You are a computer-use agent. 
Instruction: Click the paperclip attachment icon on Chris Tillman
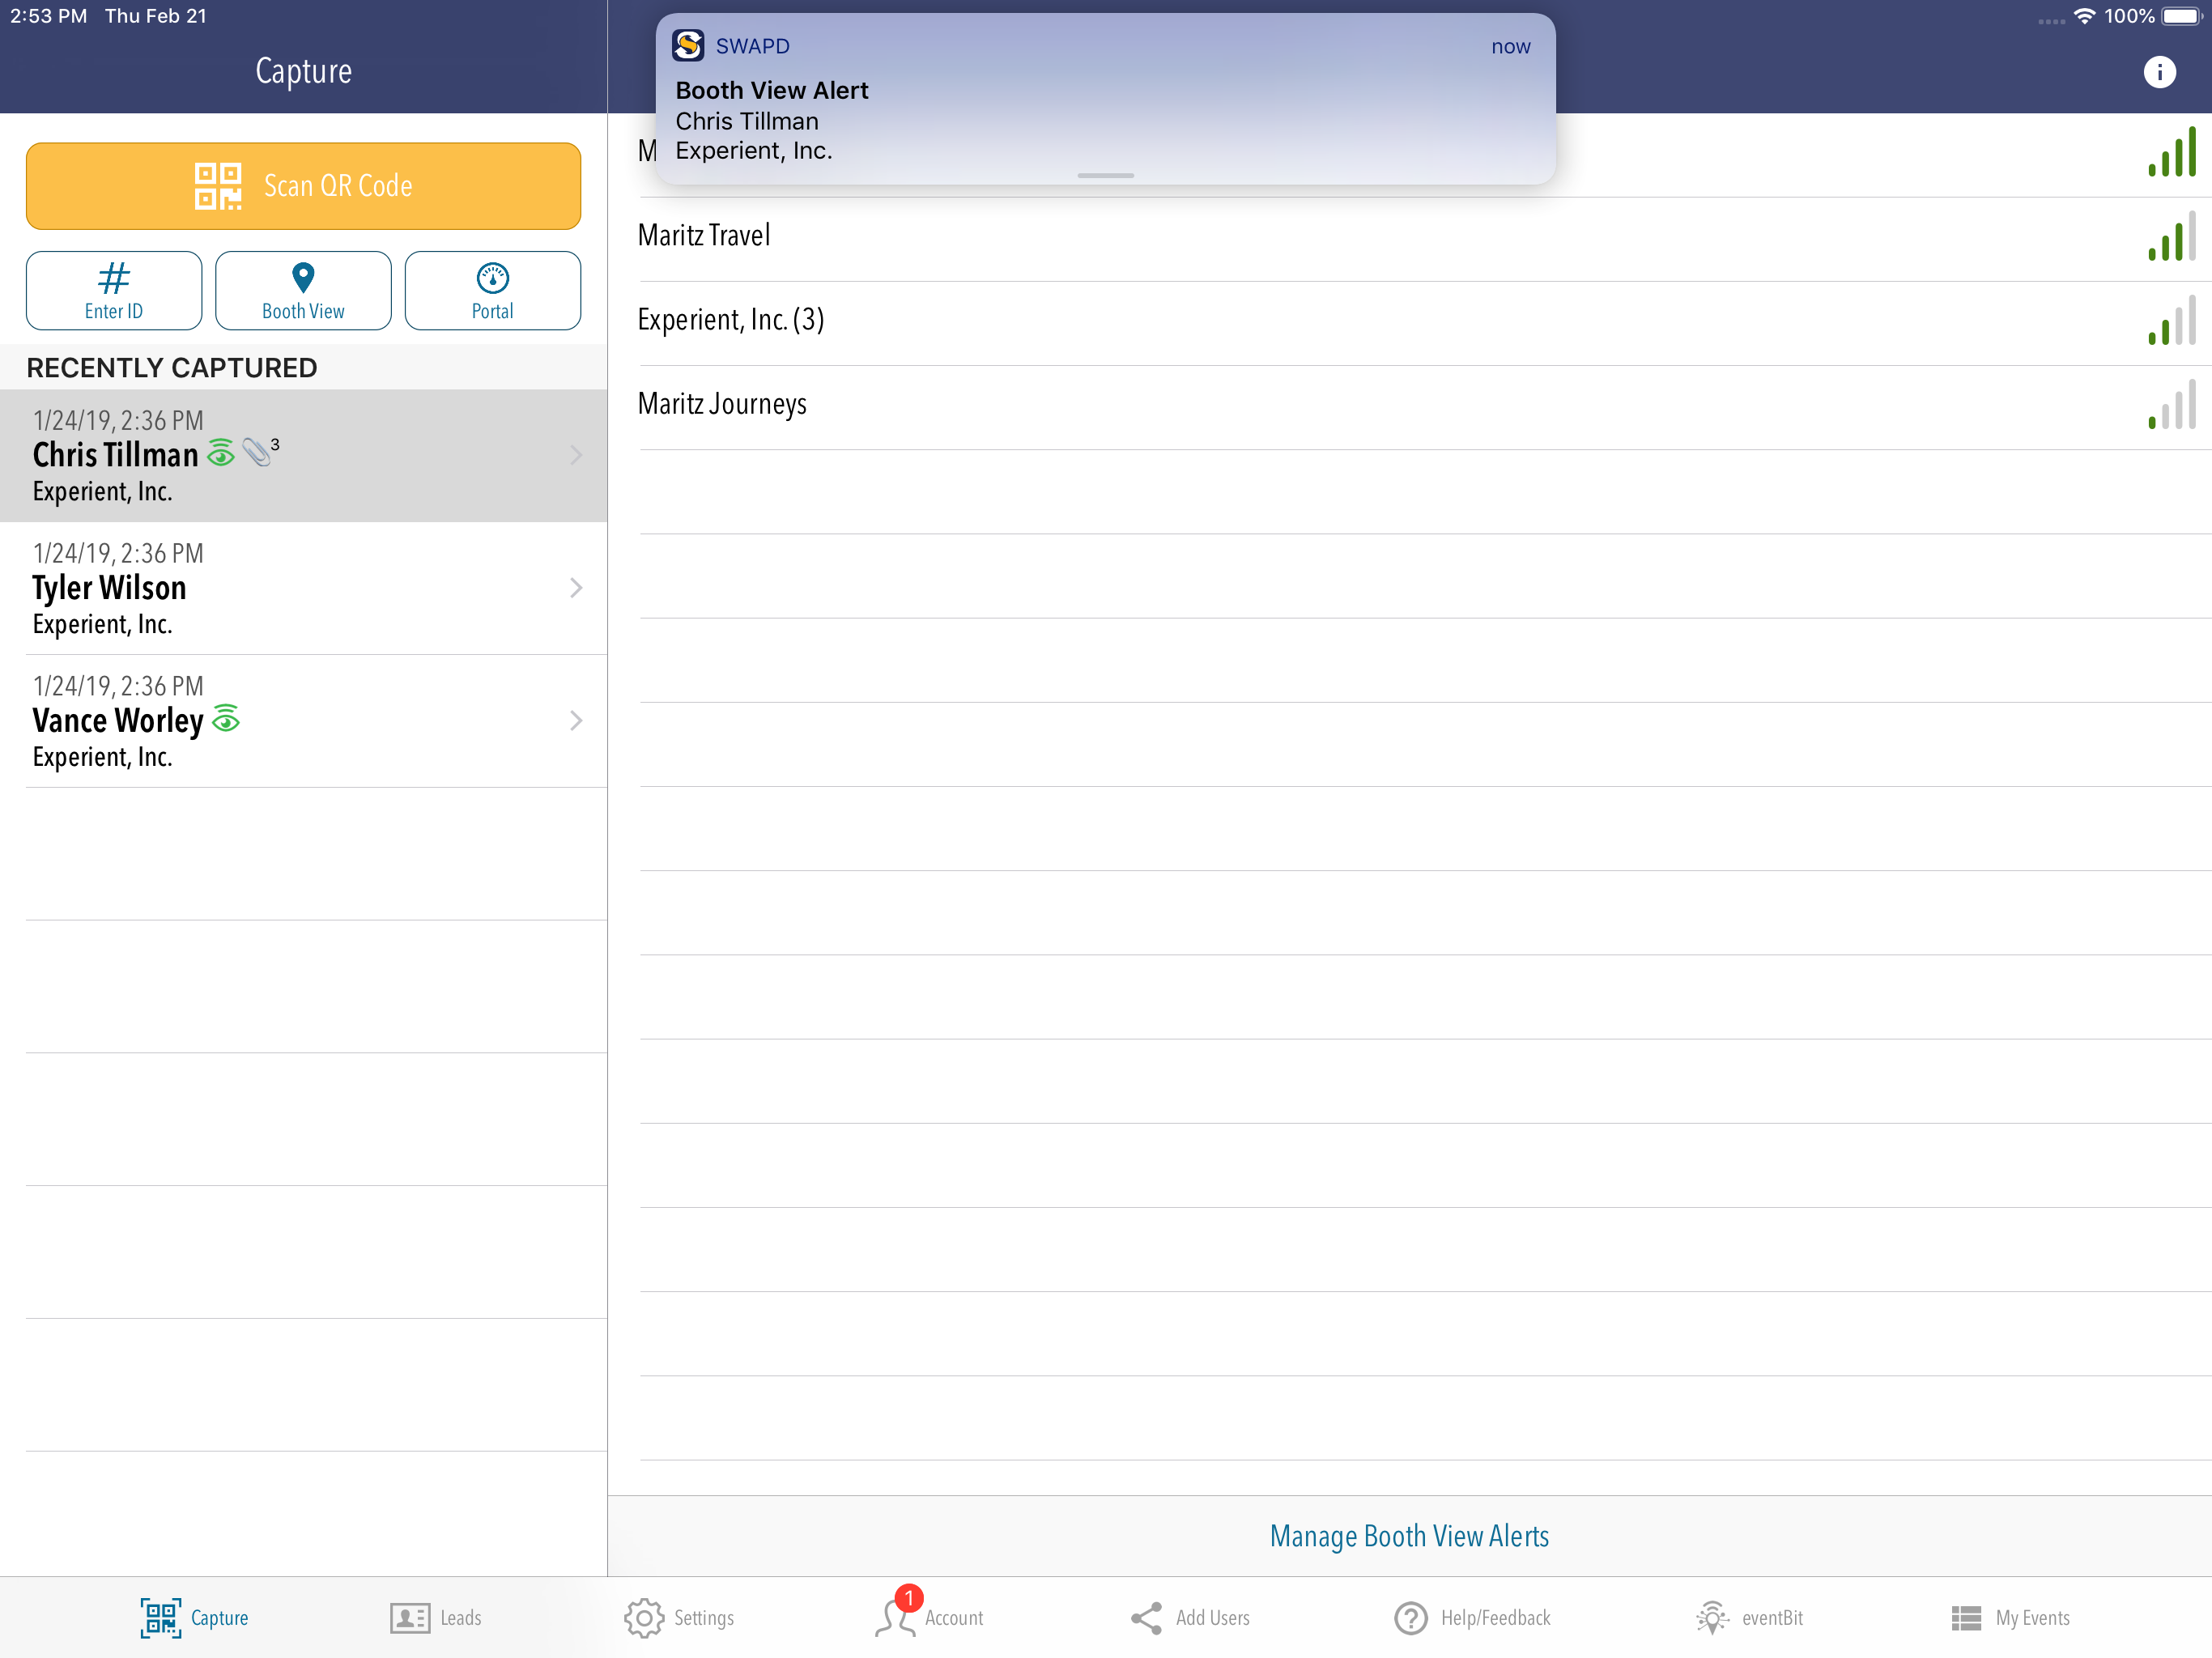[x=258, y=452]
